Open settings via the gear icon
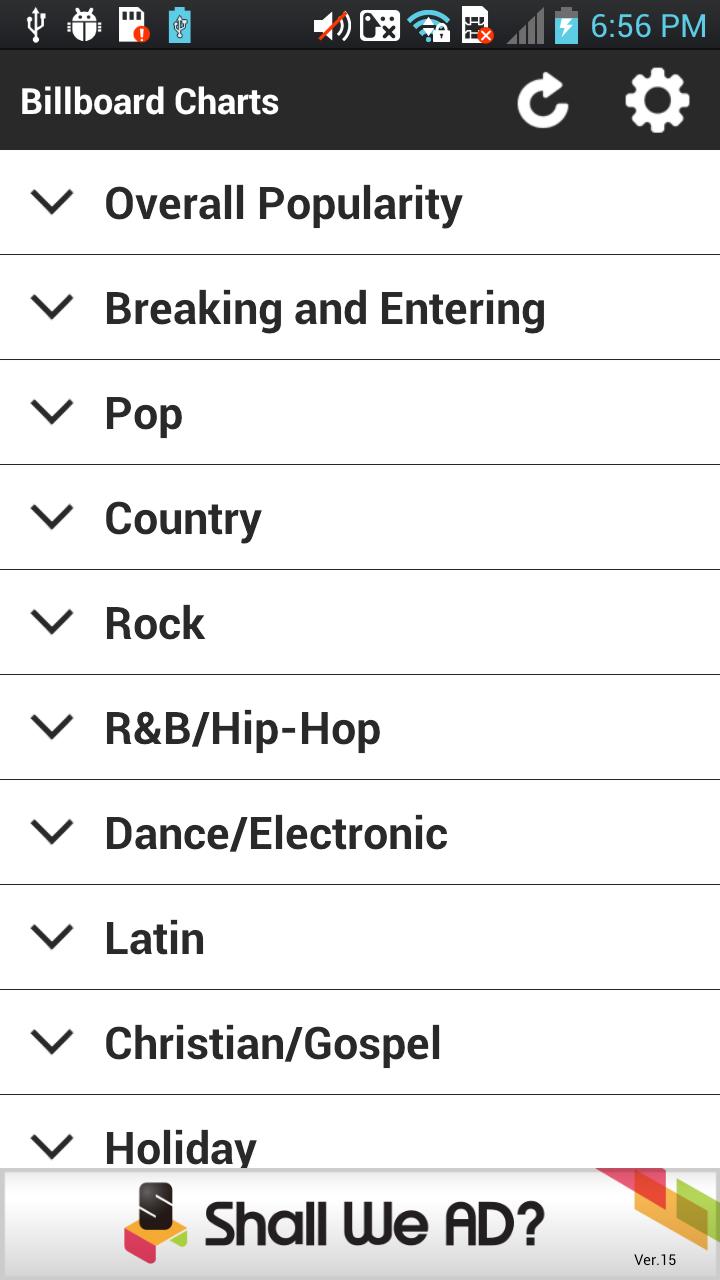Image resolution: width=720 pixels, height=1280 pixels. point(657,101)
